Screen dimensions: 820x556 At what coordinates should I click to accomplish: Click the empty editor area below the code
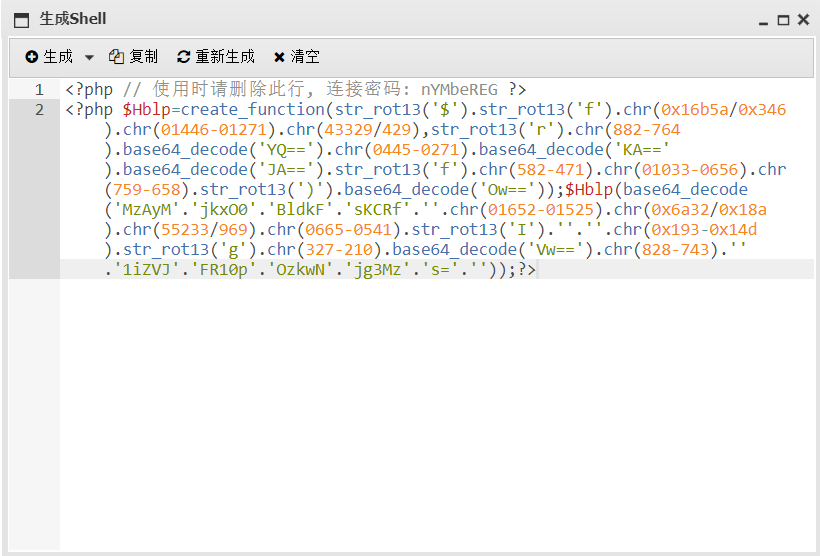click(x=430, y=410)
